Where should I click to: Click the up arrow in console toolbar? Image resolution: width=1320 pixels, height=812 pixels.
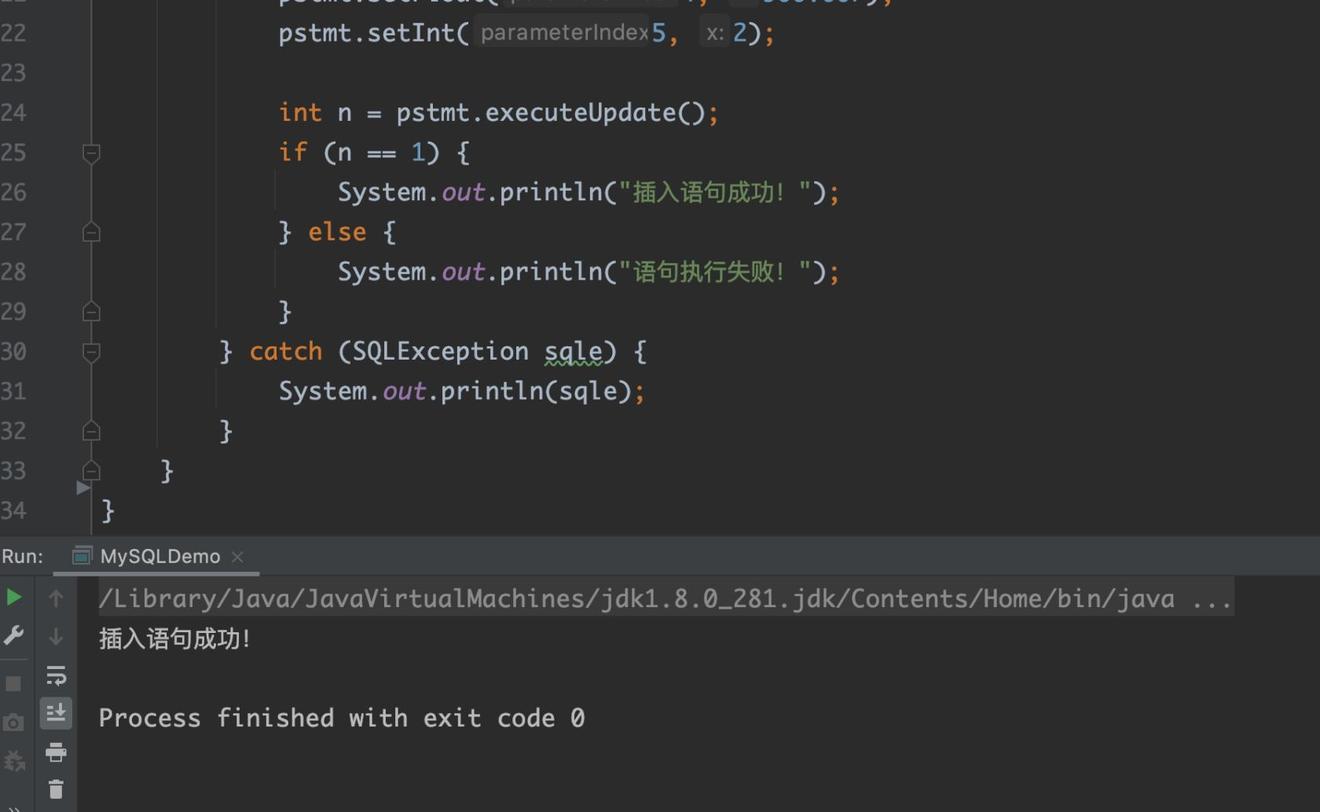tap(56, 598)
